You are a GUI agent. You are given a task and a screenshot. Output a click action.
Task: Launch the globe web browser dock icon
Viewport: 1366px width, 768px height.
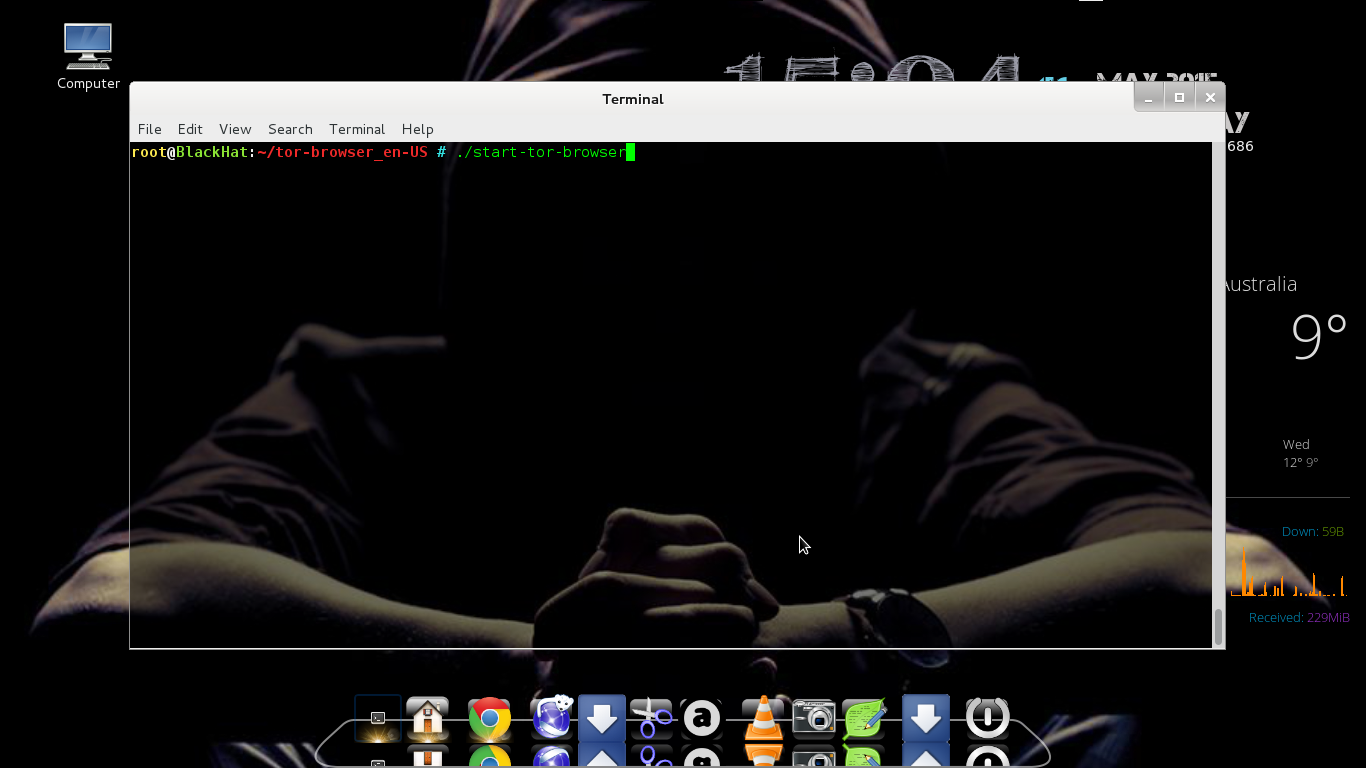pos(551,717)
